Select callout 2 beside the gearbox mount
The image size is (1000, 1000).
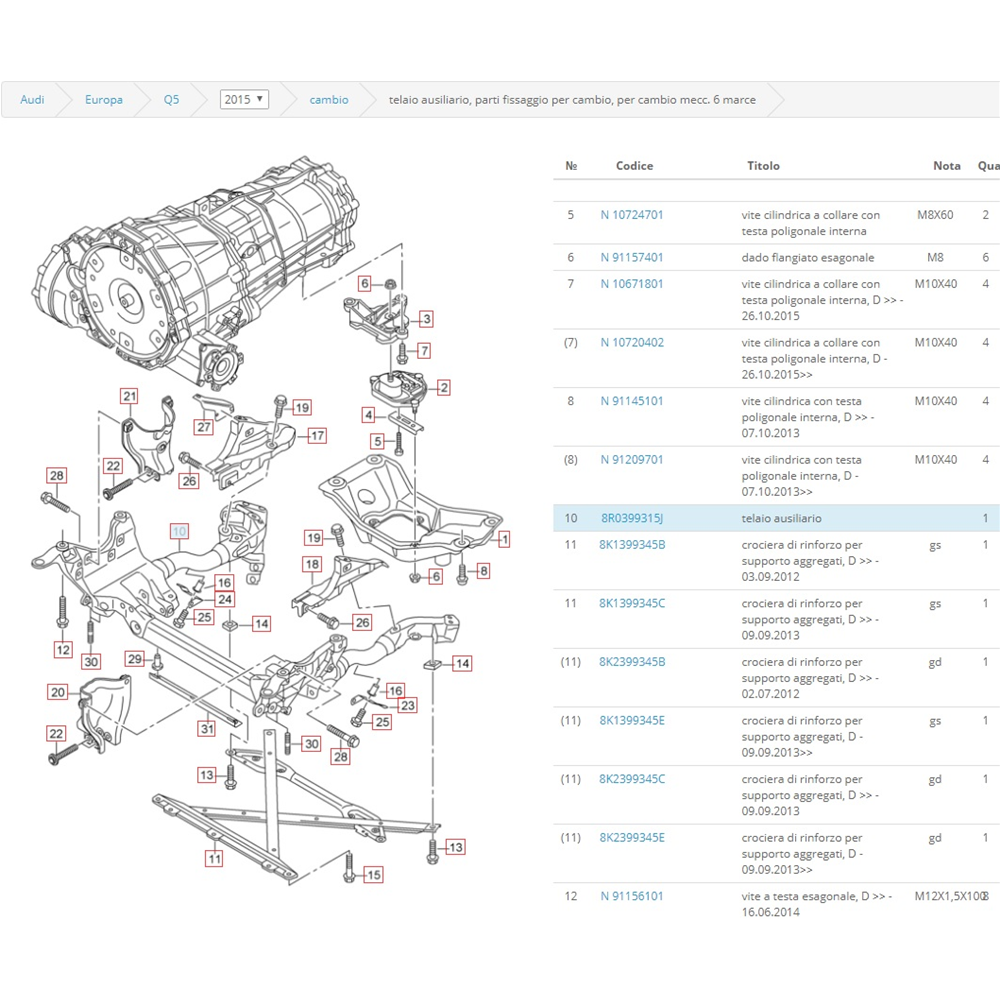[443, 387]
